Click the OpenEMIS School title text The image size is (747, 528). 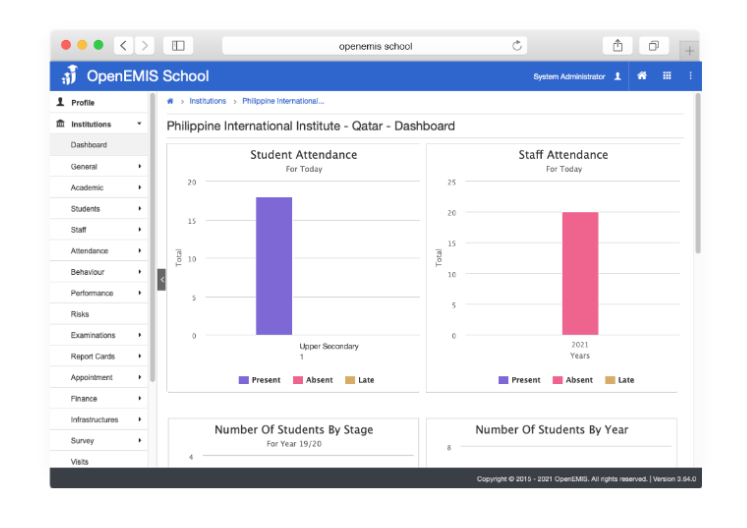148,76
